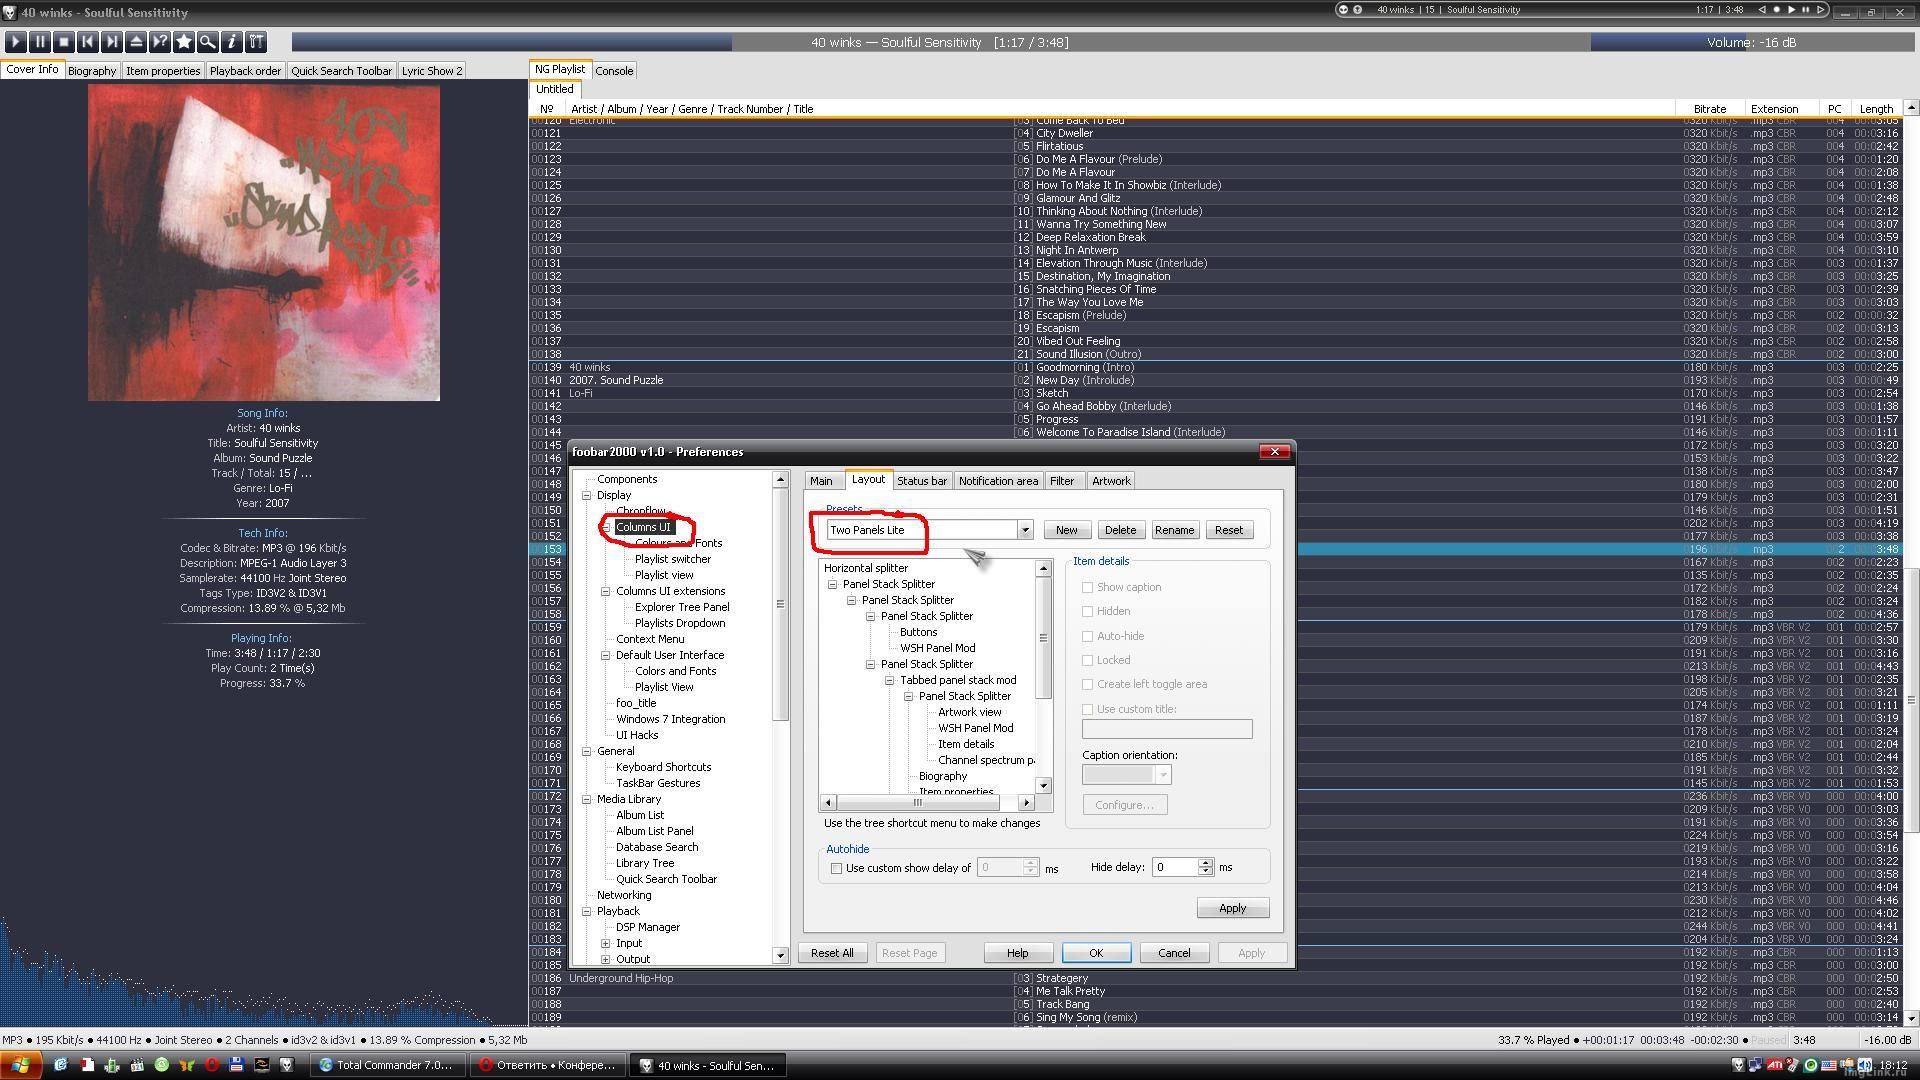Image resolution: width=1920 pixels, height=1080 pixels.
Task: Open Notification area tab
Action: click(x=998, y=481)
